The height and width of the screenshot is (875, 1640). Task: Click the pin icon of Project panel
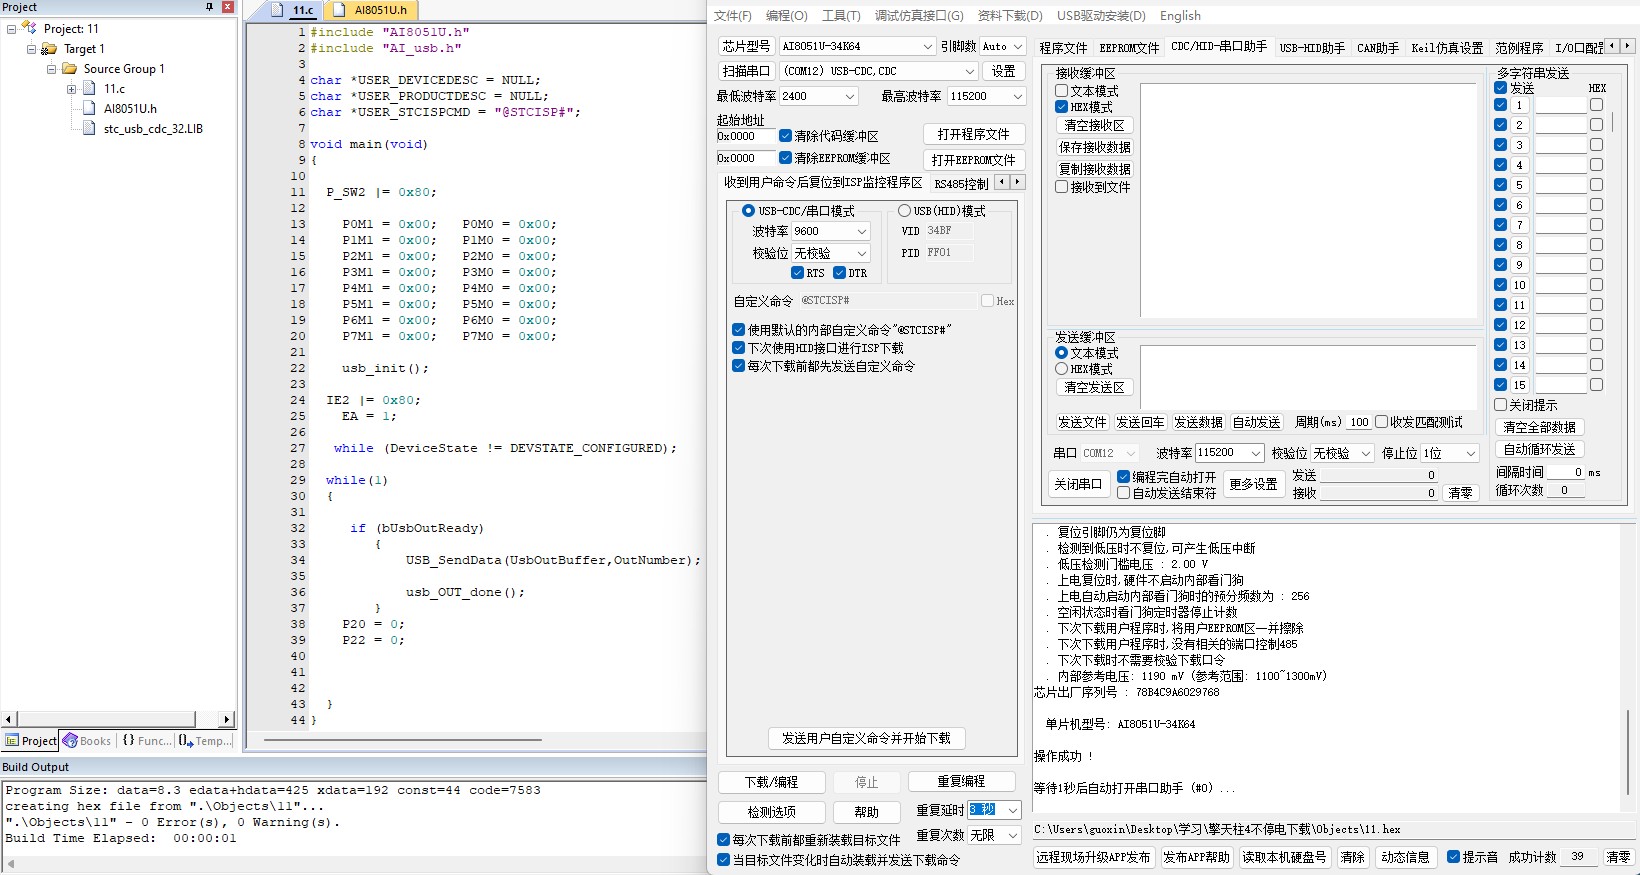tap(209, 7)
